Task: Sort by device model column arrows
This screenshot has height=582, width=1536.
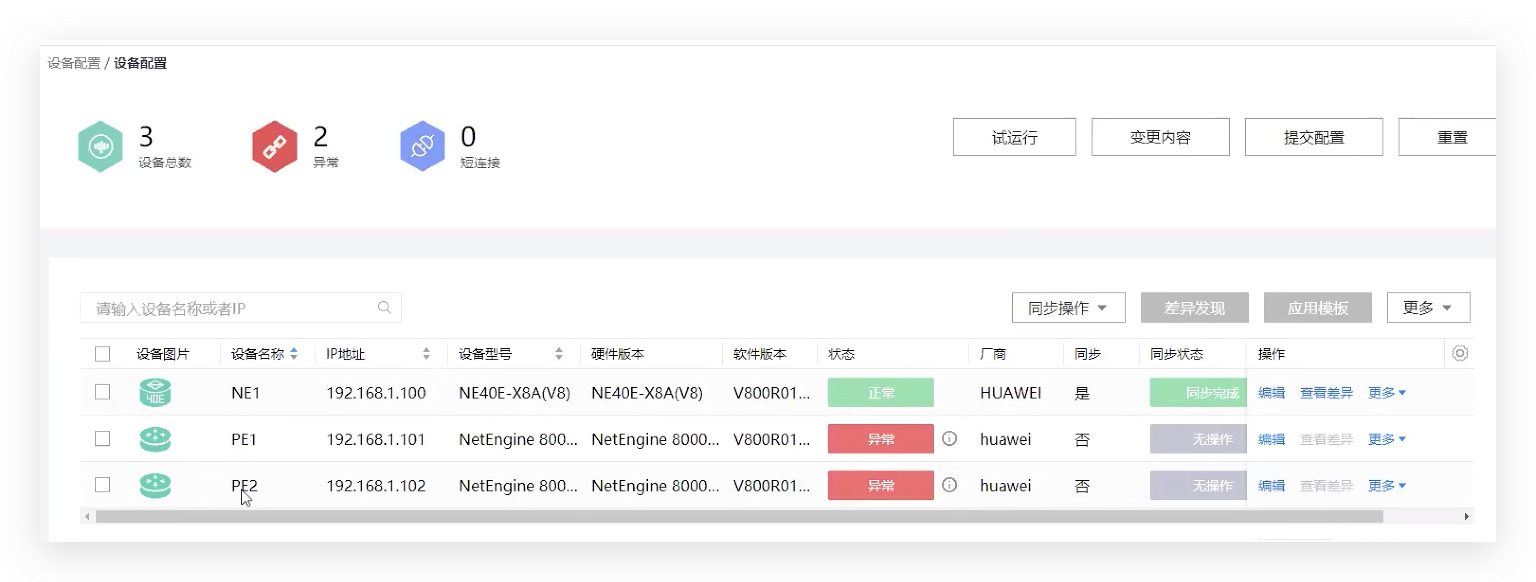Action: pos(559,354)
